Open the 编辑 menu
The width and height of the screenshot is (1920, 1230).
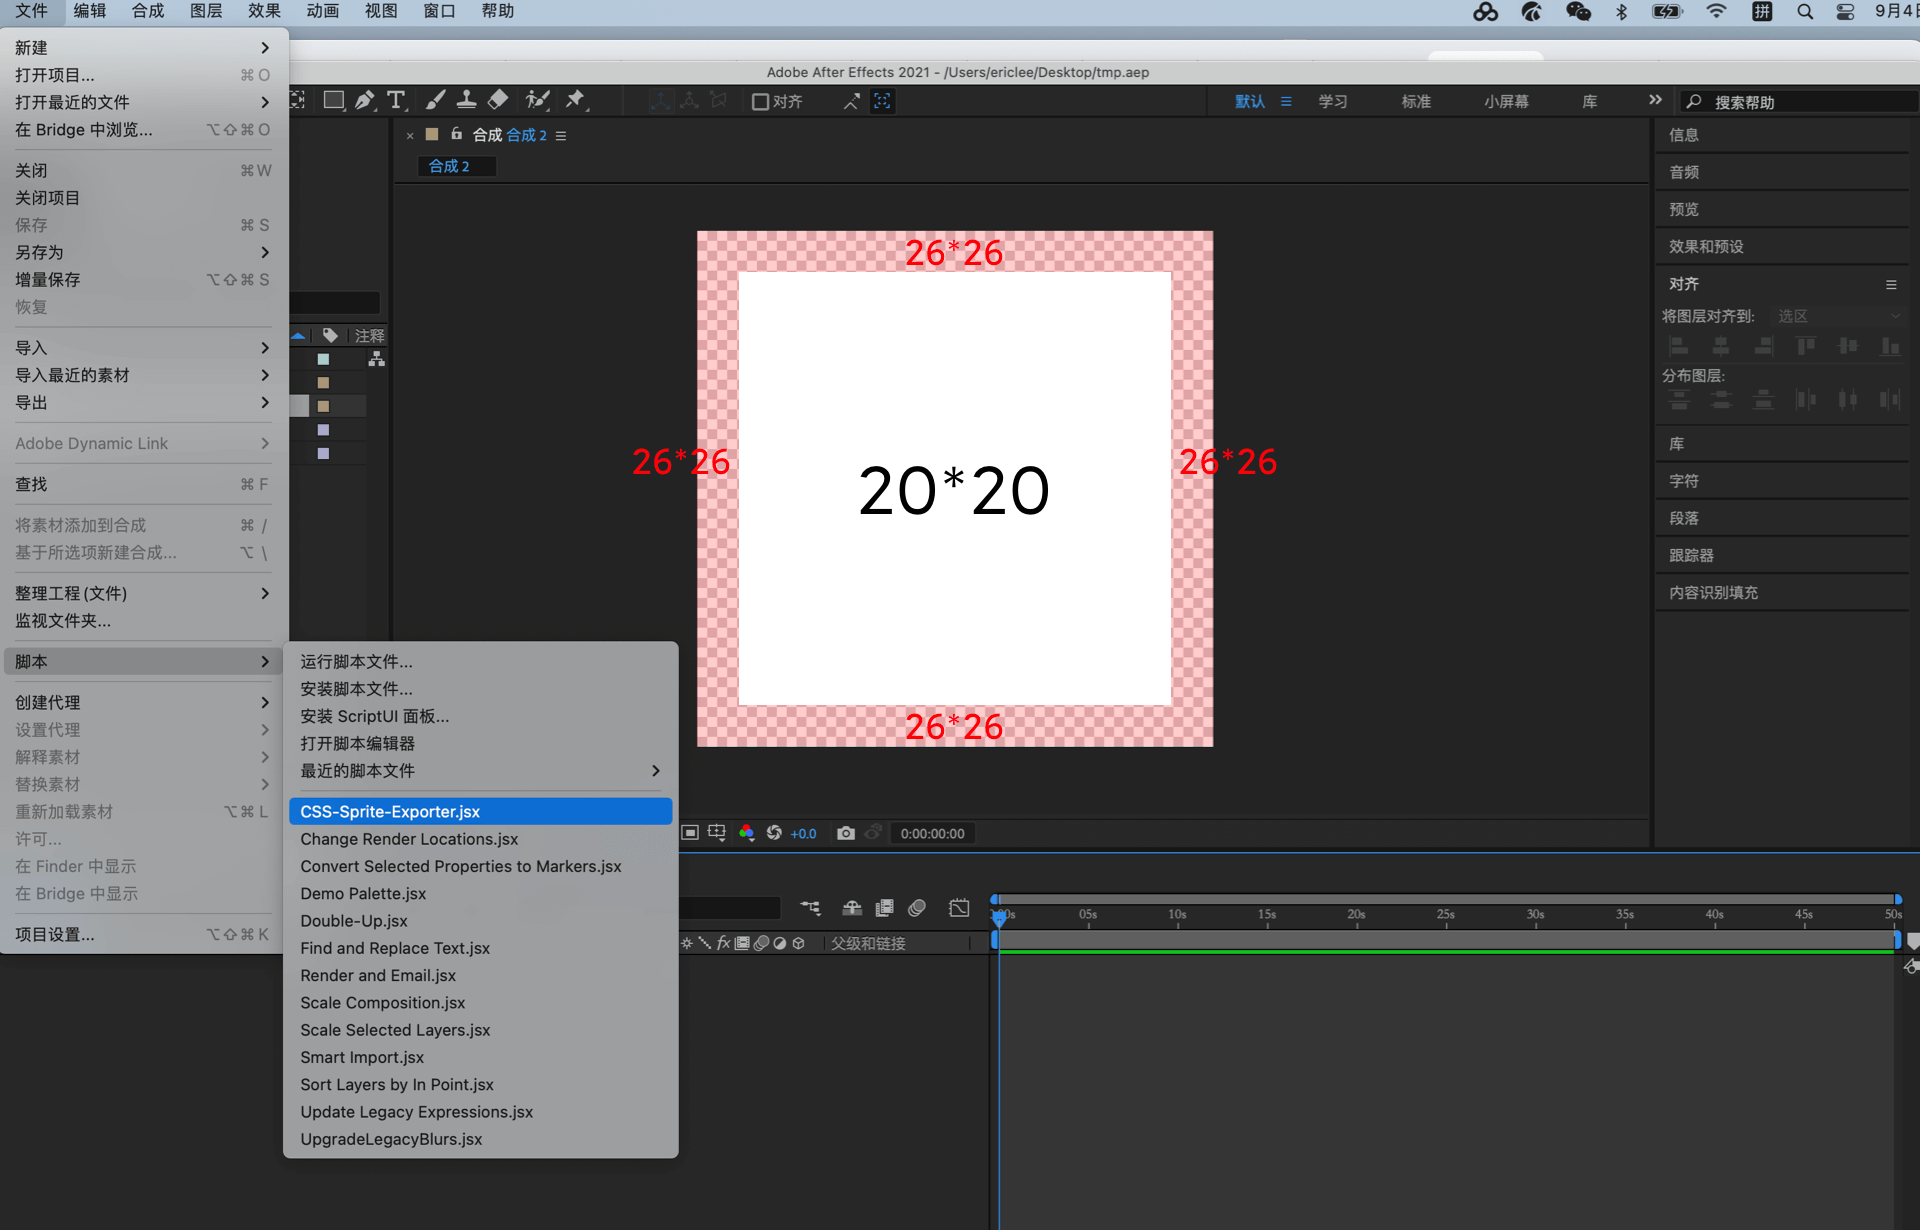pyautogui.click(x=90, y=11)
